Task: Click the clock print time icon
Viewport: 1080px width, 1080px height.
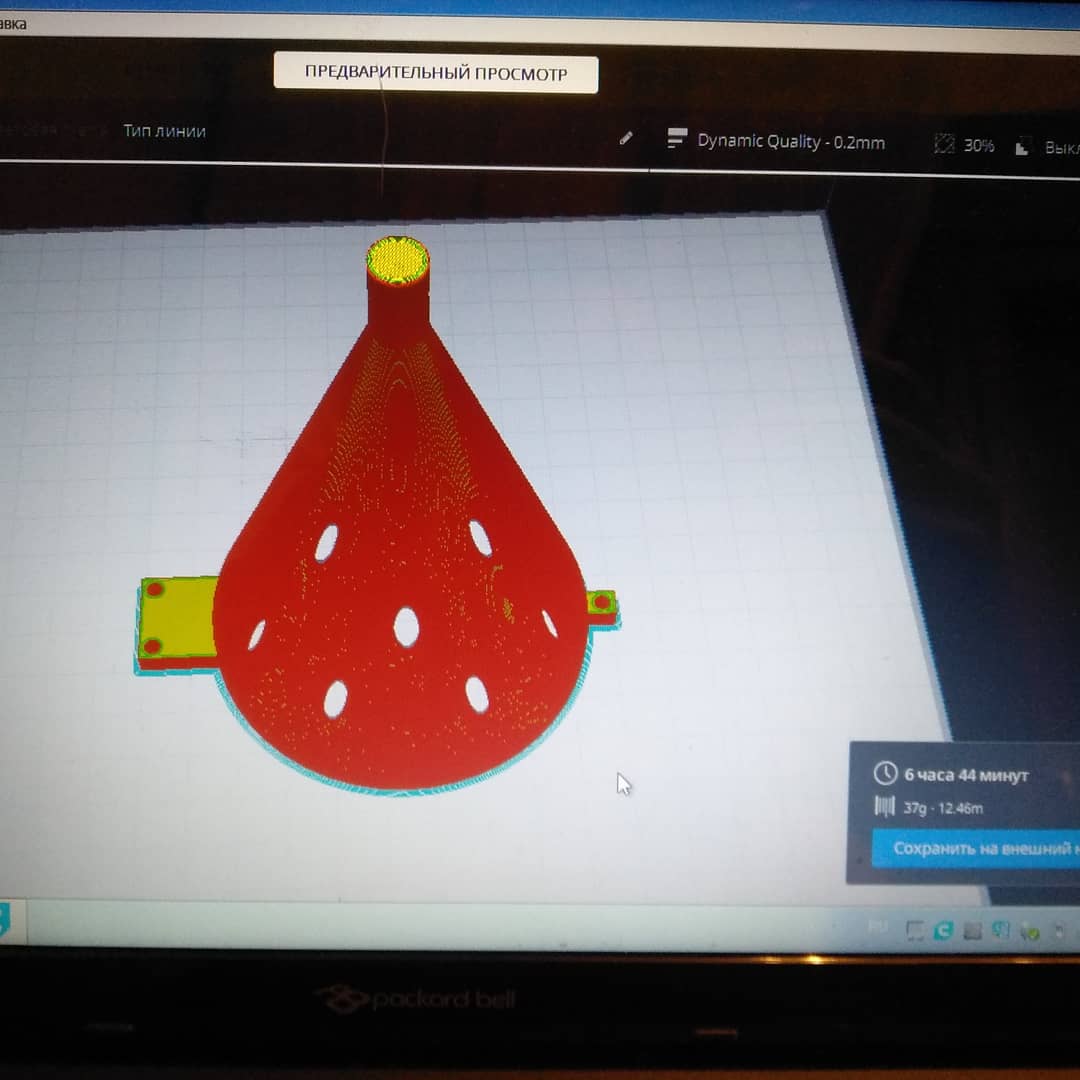Action: (885, 773)
